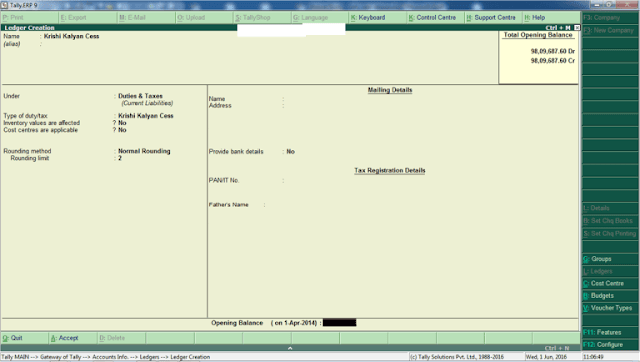Click the 98,09,687.60 Dr value
The width and height of the screenshot is (640, 362).
(552, 51)
